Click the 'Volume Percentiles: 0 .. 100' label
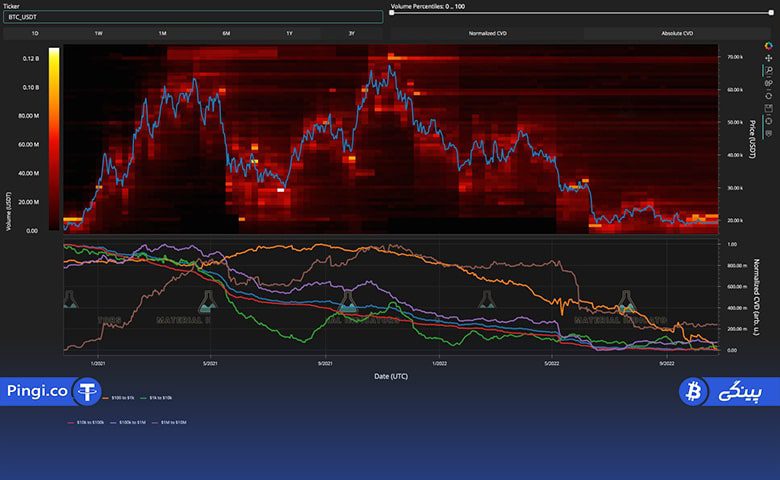The image size is (780, 480). tap(428, 6)
